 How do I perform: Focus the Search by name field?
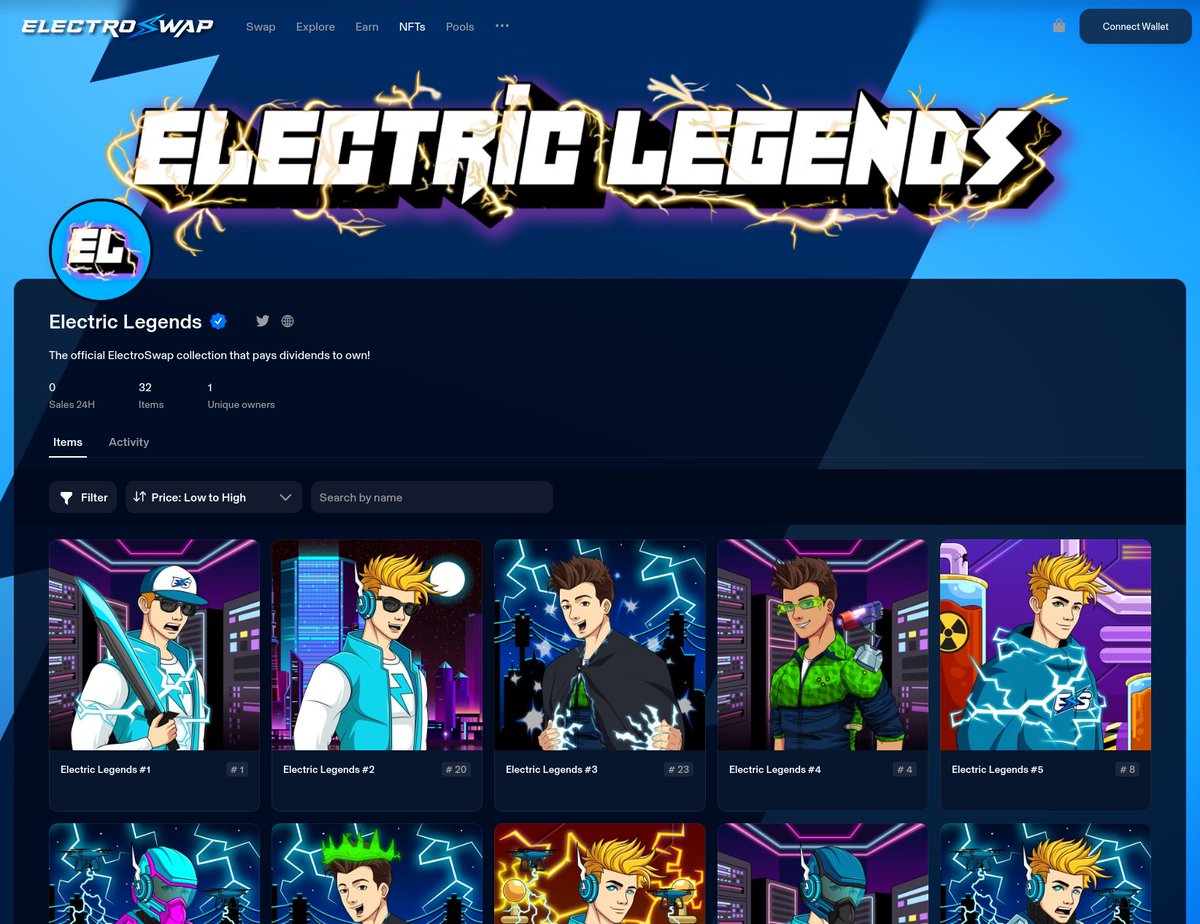pos(431,497)
